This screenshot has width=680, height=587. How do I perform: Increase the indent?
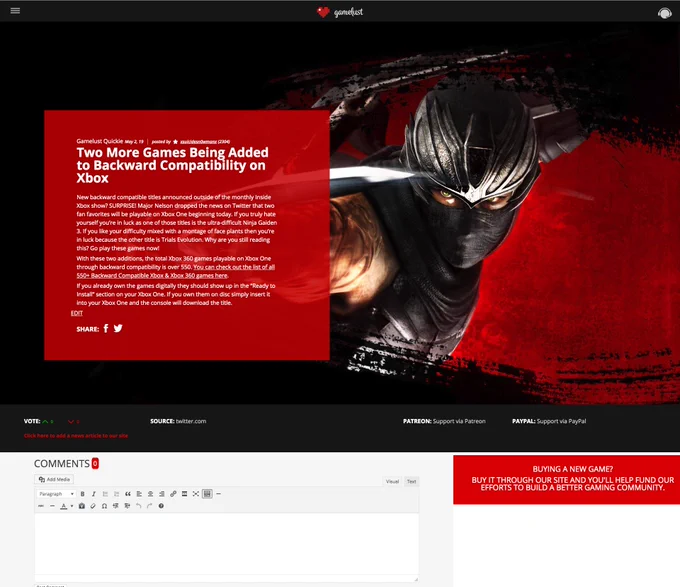coord(127,506)
